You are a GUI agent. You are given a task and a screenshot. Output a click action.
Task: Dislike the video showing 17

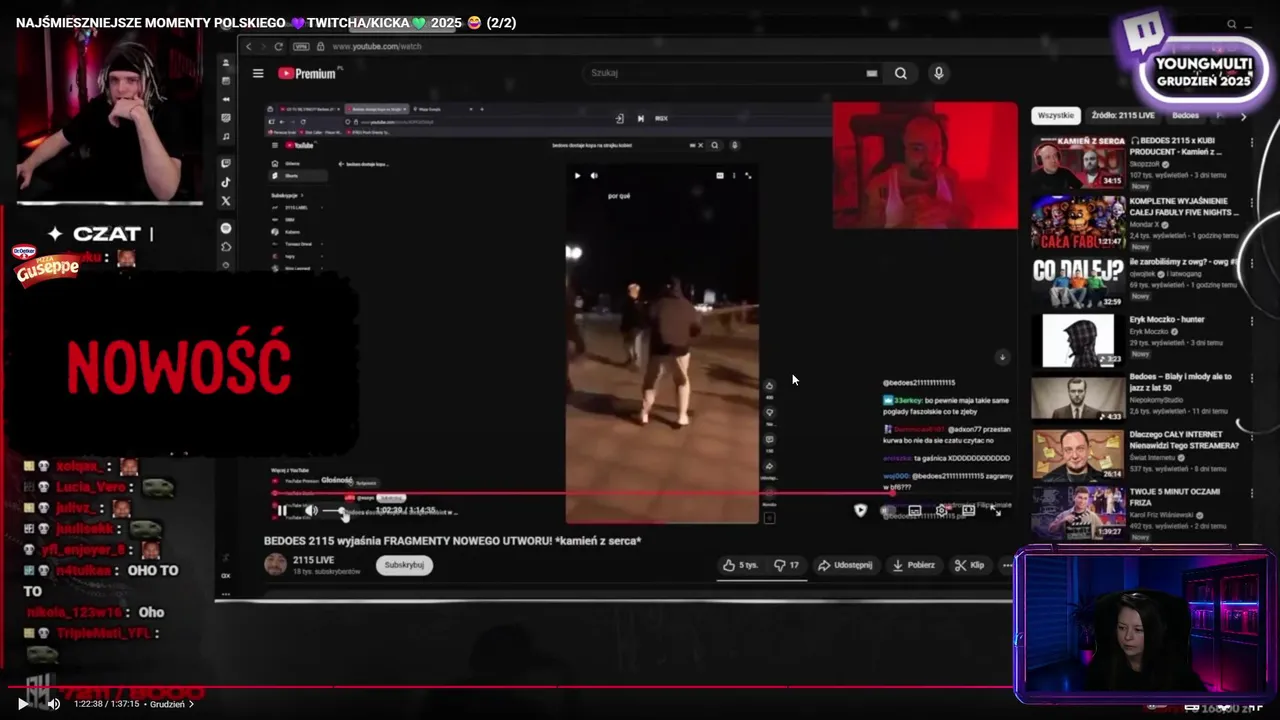786,565
